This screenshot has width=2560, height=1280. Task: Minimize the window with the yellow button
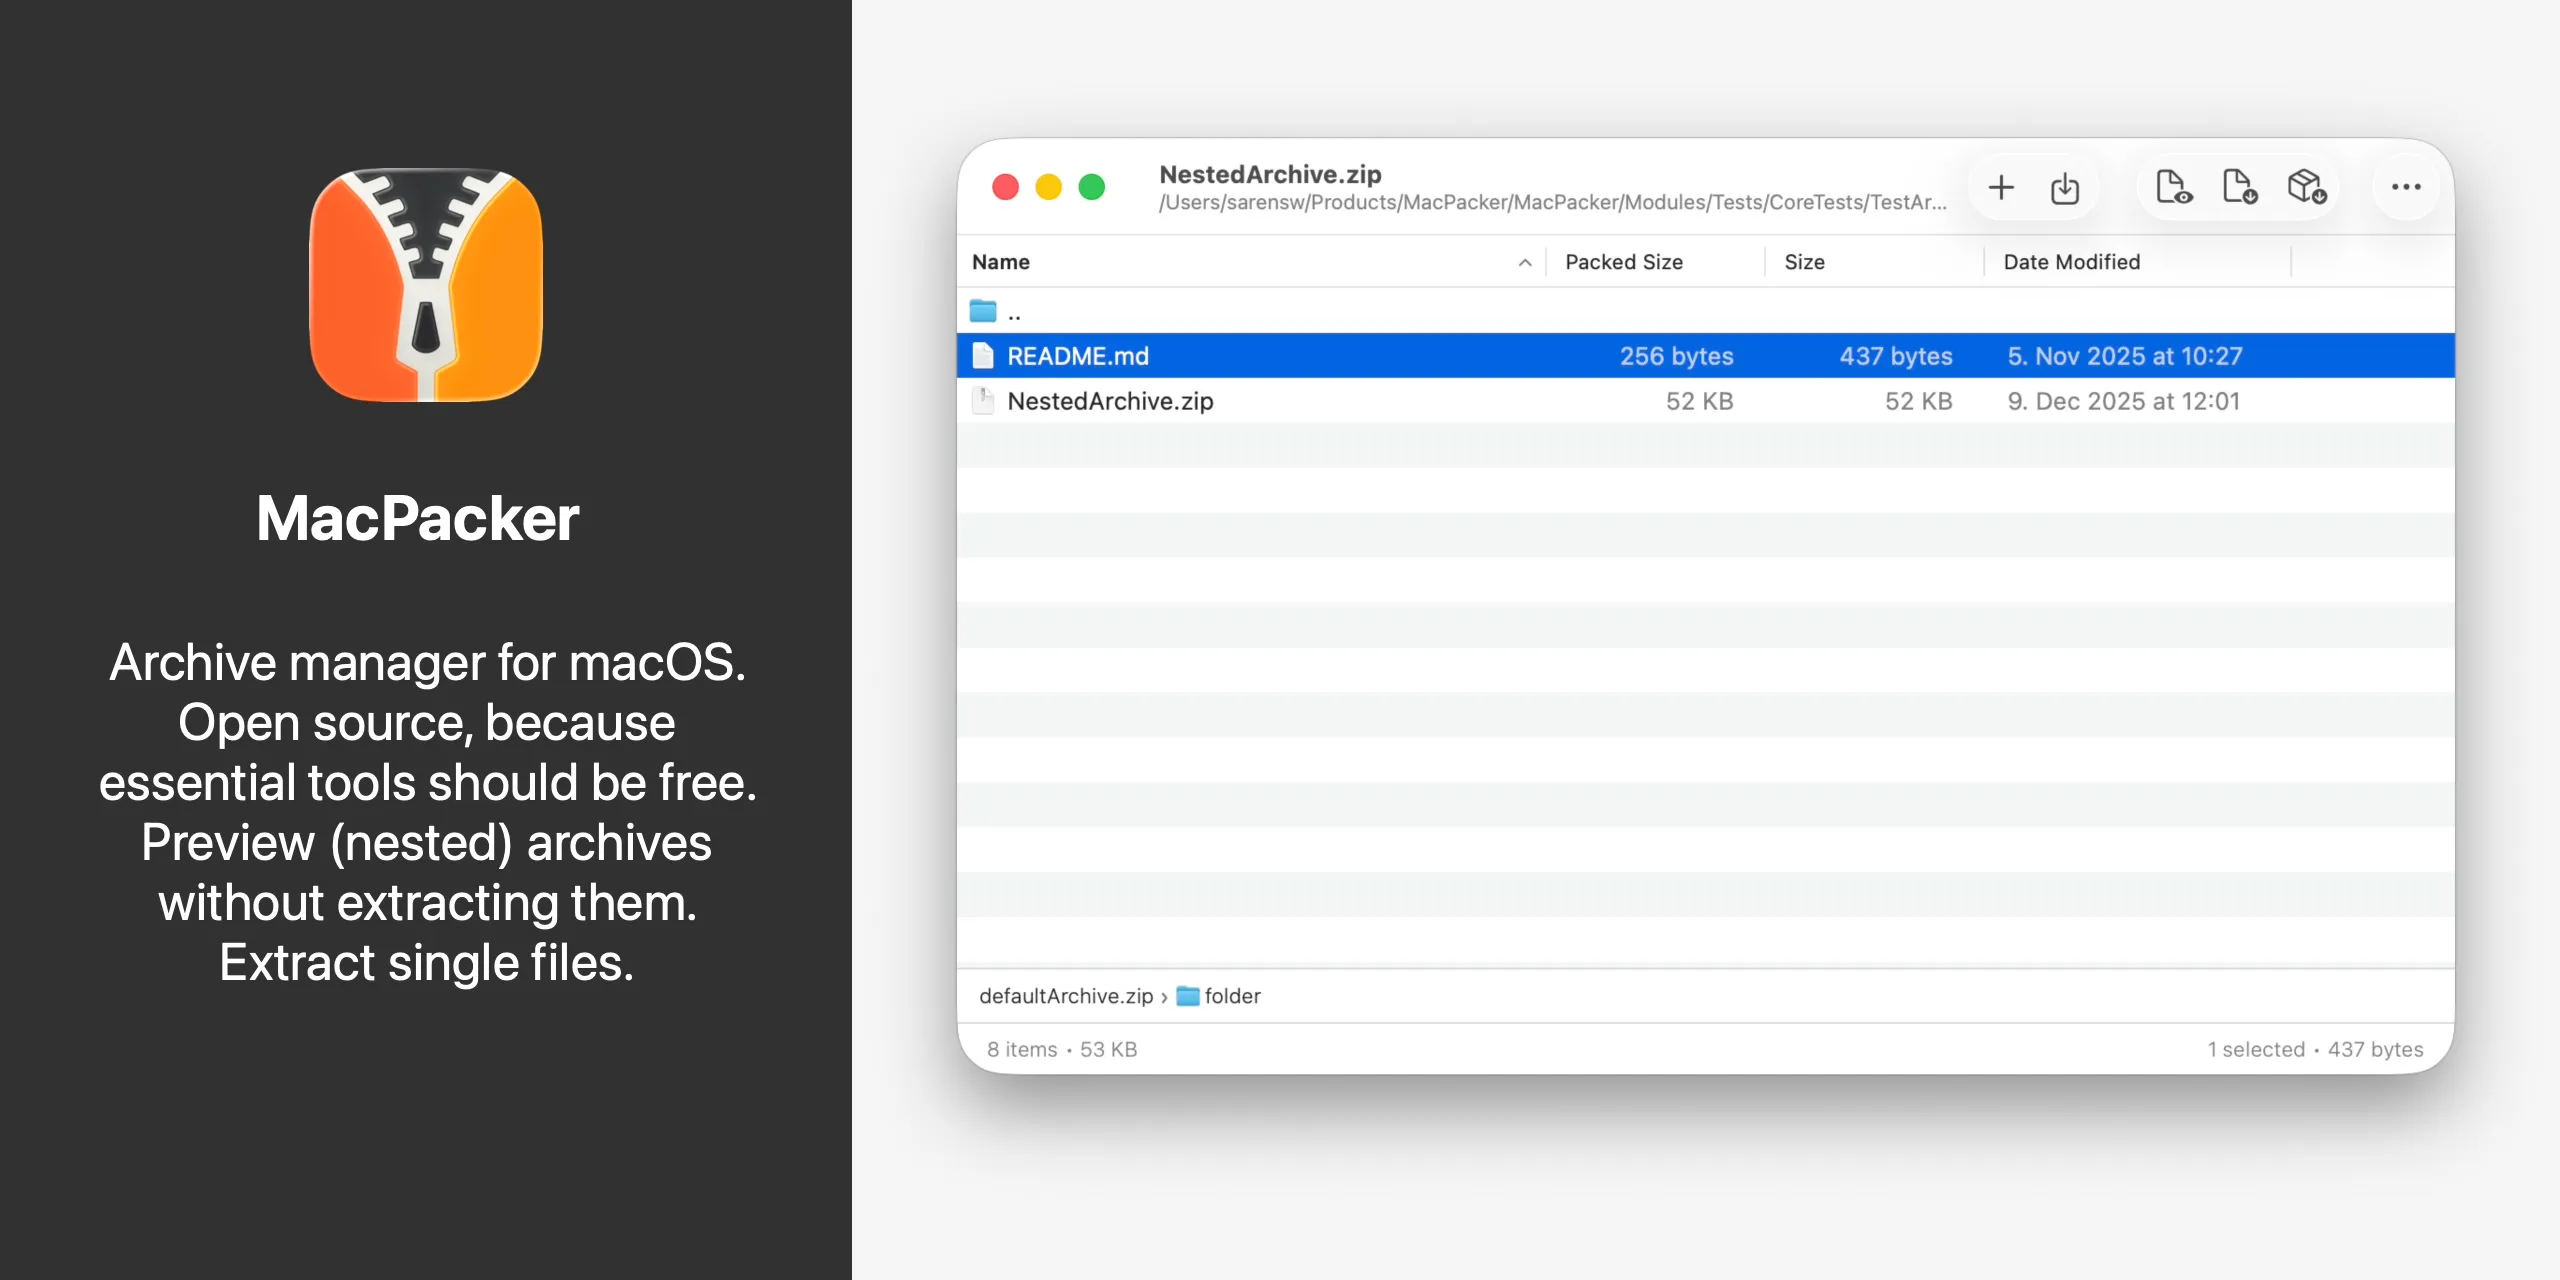point(1048,187)
